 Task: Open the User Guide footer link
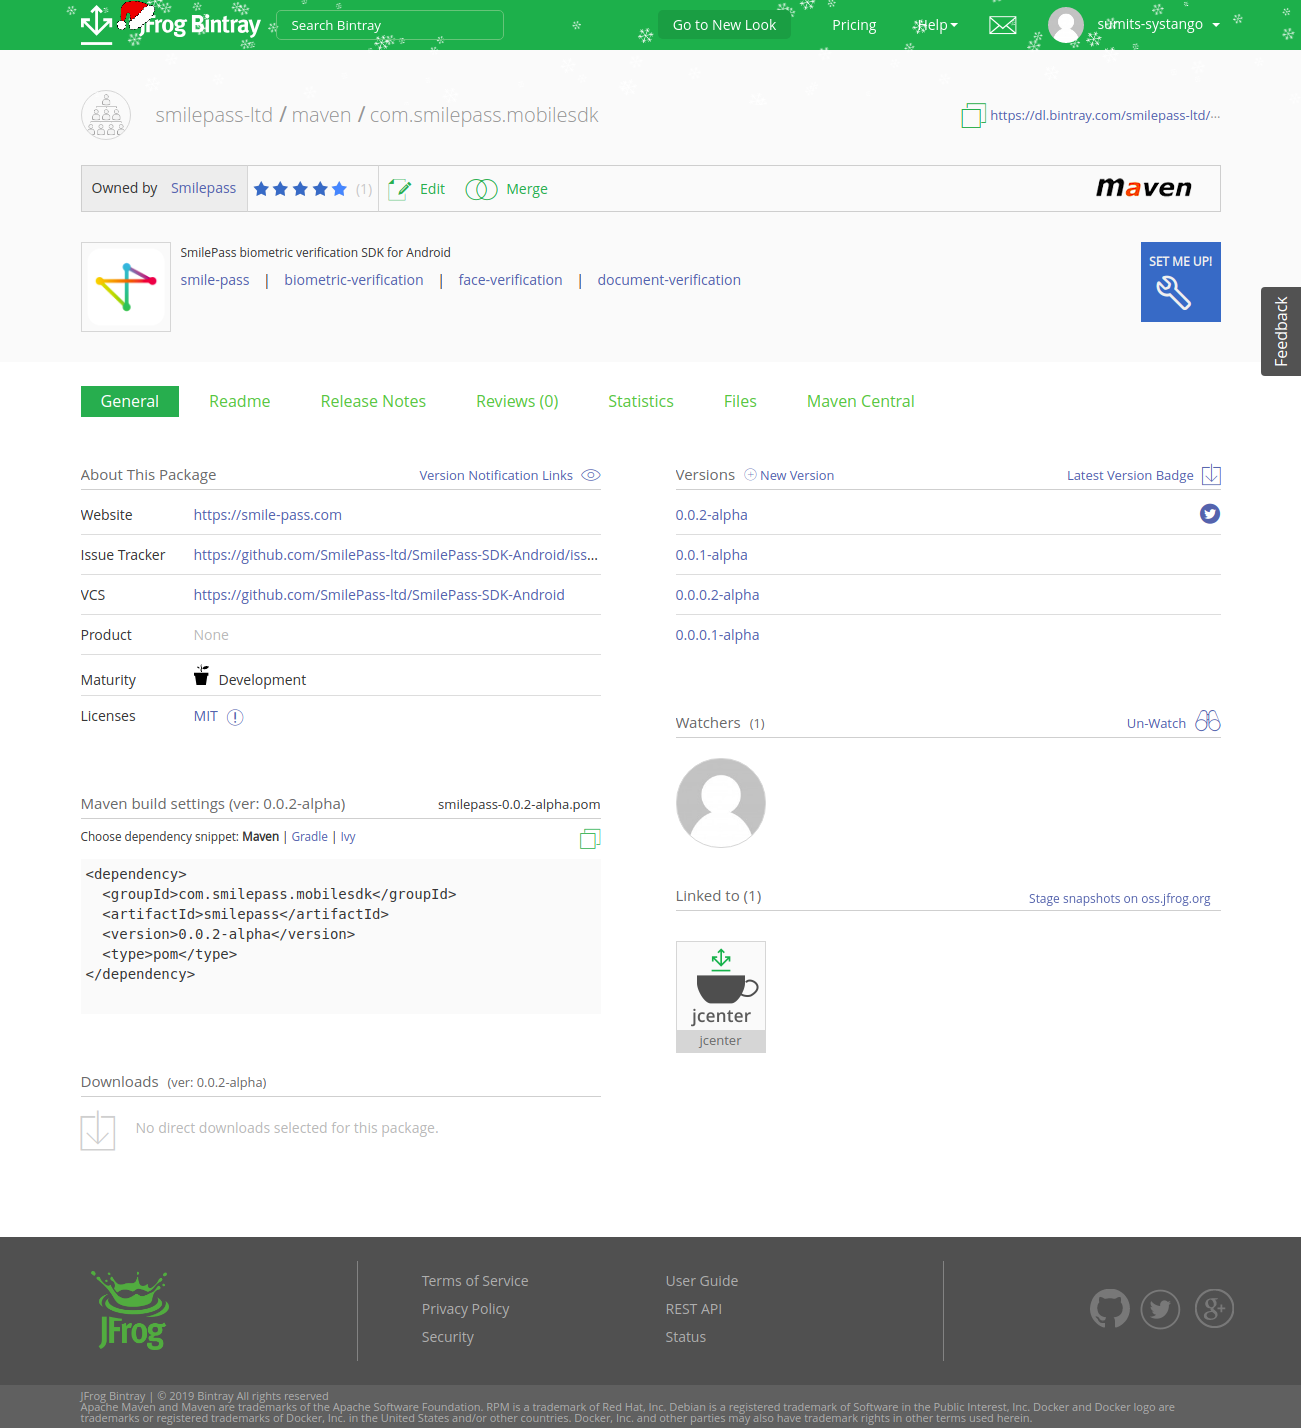pos(702,1281)
